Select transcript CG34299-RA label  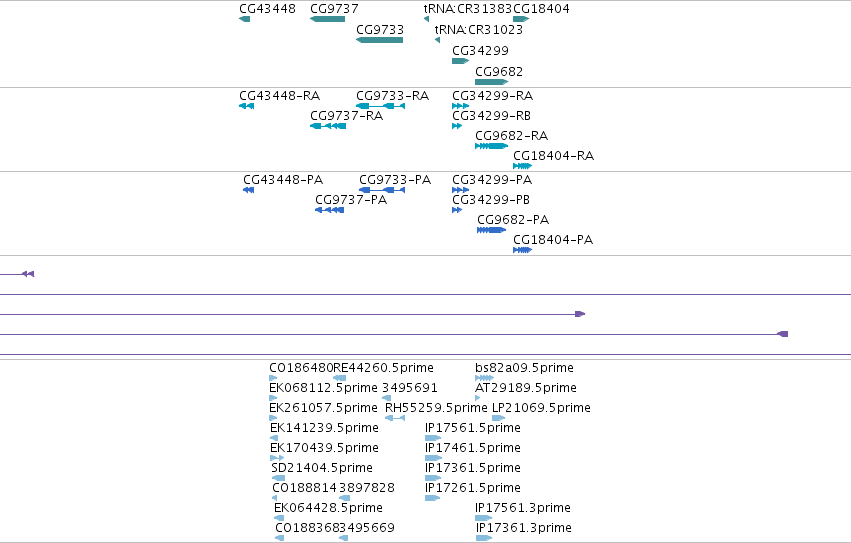(492, 96)
